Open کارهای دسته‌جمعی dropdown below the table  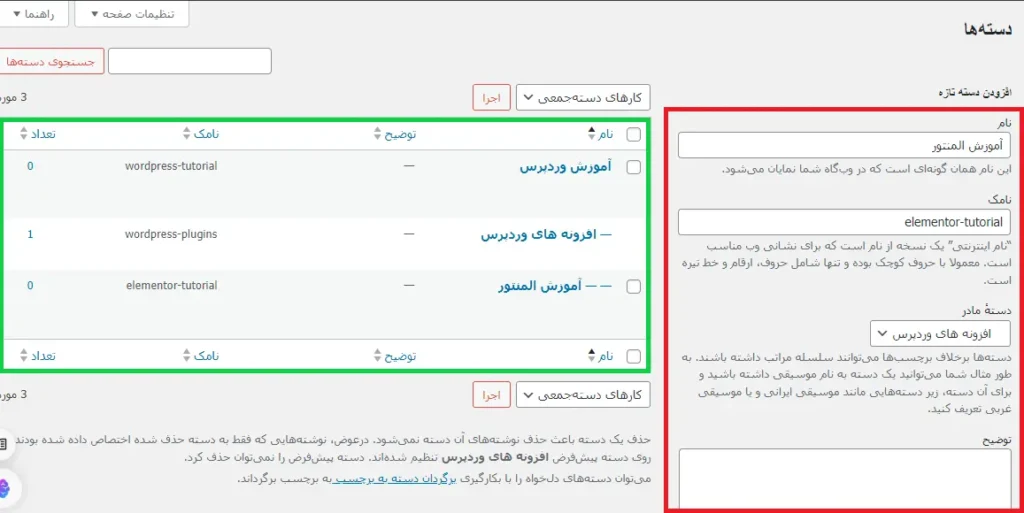(583, 395)
